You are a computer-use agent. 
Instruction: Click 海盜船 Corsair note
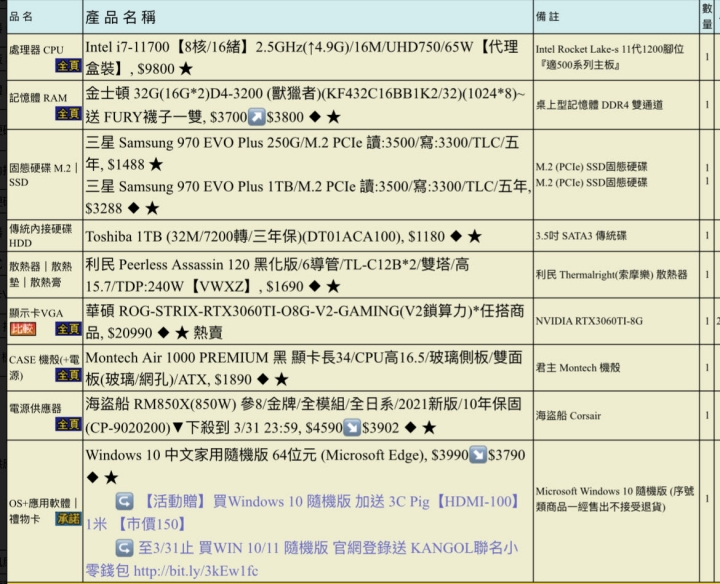point(568,416)
